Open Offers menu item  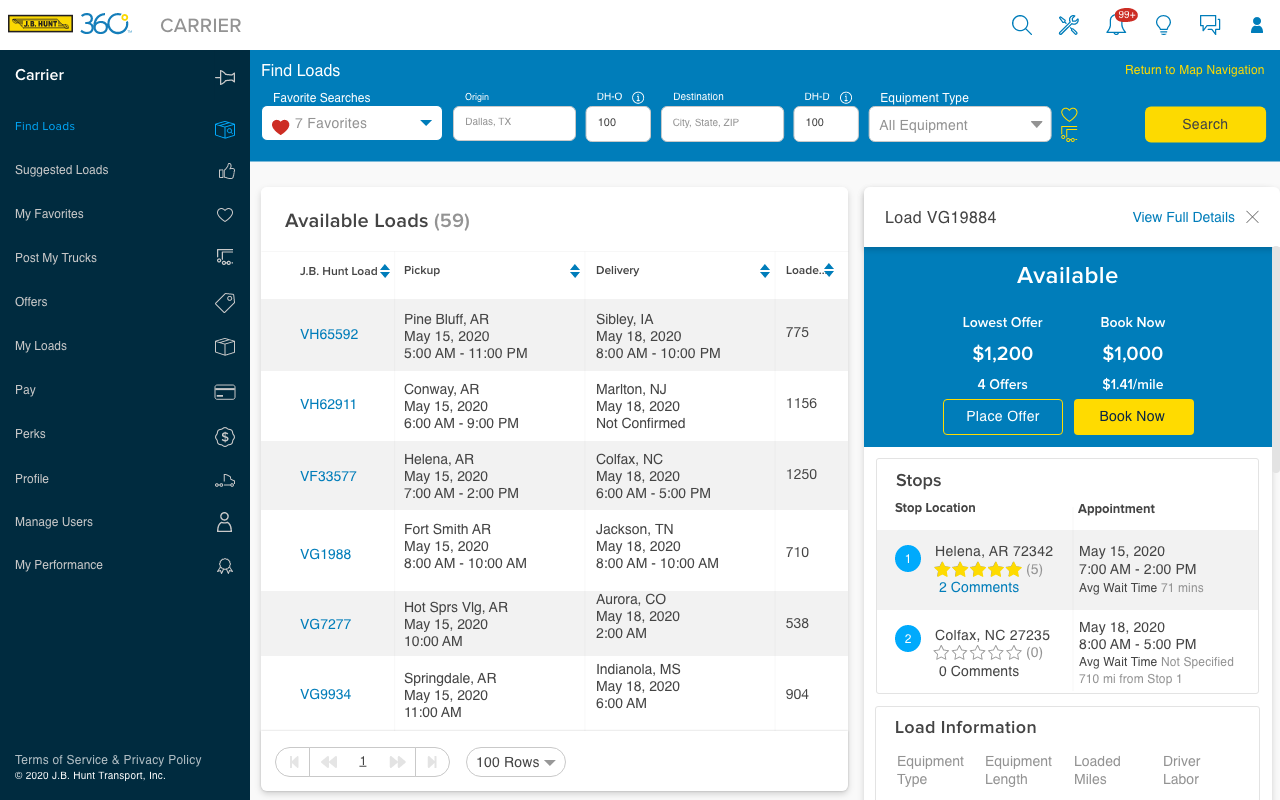pos(31,302)
